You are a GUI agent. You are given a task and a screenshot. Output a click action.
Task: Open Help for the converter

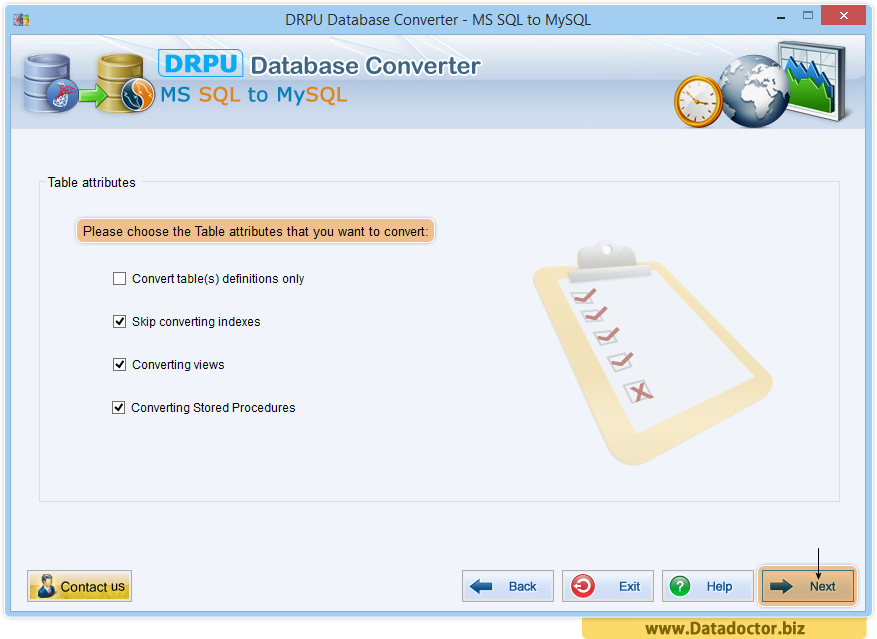(706, 586)
